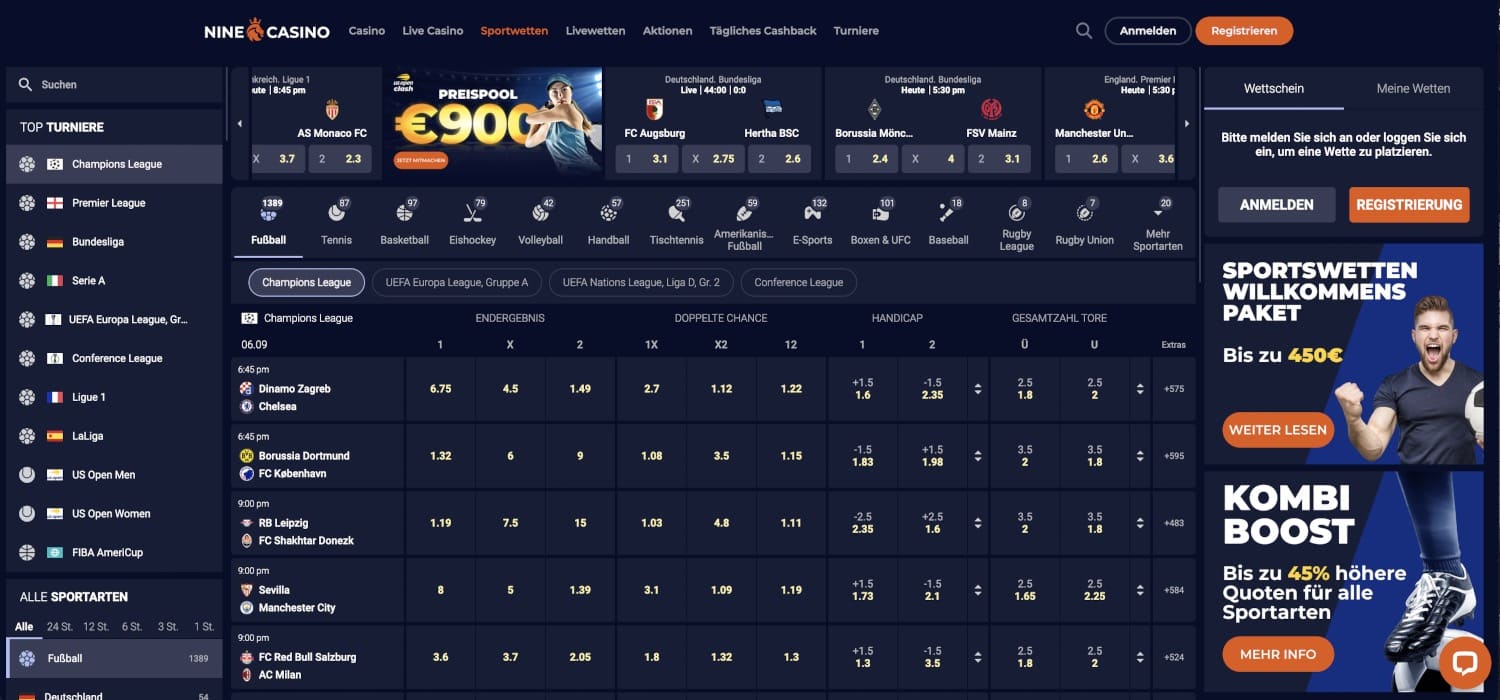Open handicap options for Borussia Dortmund match
Image resolution: width=1500 pixels, height=700 pixels.
click(978, 456)
